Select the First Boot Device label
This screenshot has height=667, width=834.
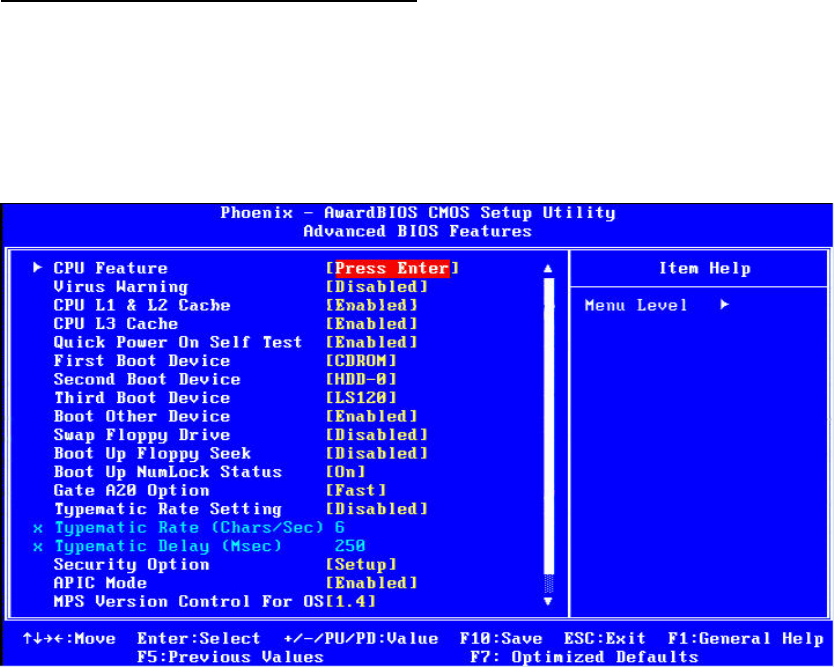142,361
